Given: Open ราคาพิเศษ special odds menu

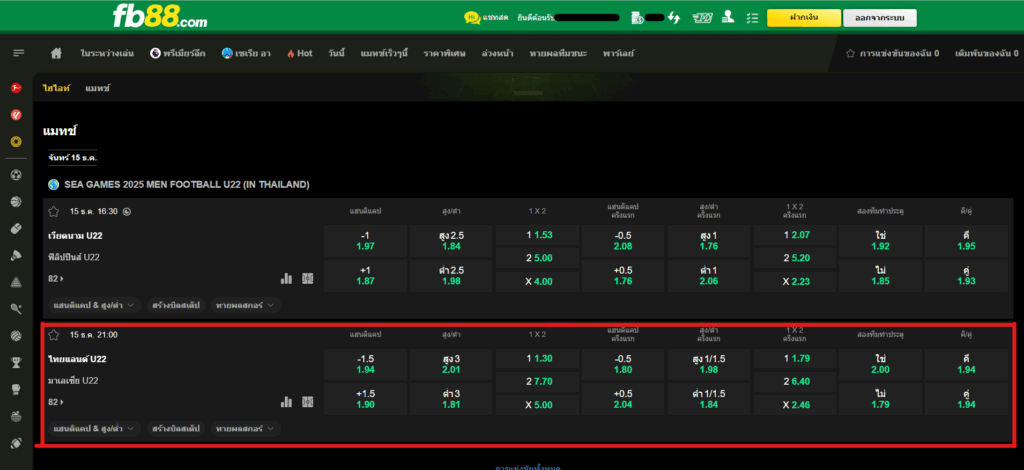Looking at the screenshot, I should pyautogui.click(x=444, y=54).
